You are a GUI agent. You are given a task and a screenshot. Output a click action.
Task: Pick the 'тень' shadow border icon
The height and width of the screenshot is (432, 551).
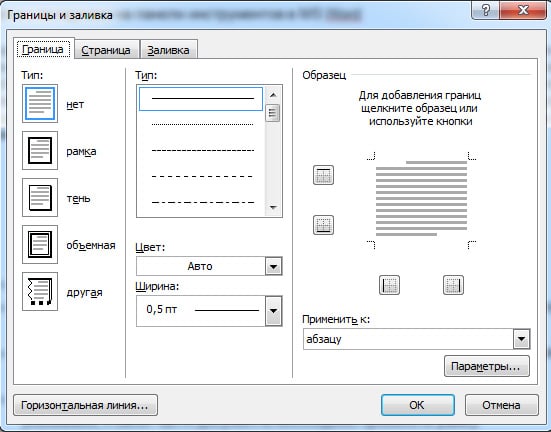pyautogui.click(x=40, y=198)
